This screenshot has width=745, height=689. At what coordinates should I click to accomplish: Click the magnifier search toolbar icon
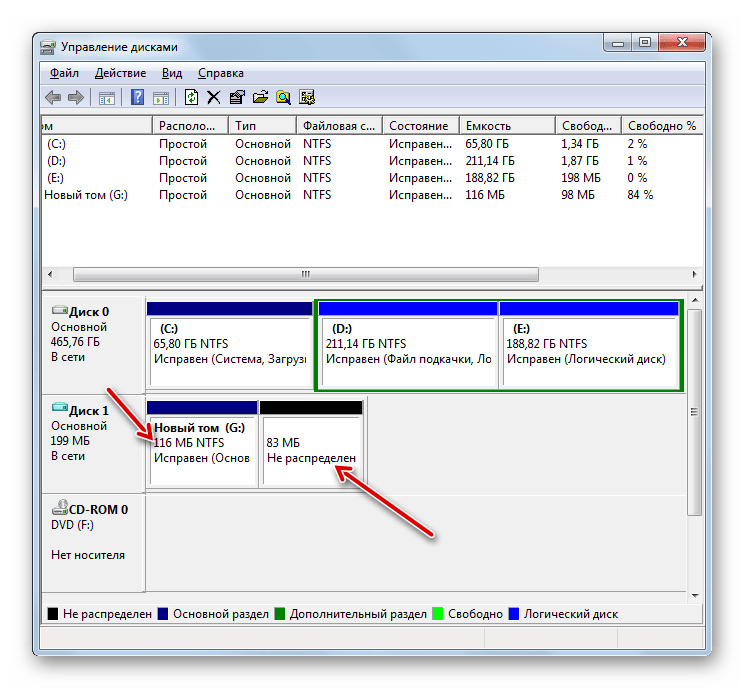tap(283, 97)
